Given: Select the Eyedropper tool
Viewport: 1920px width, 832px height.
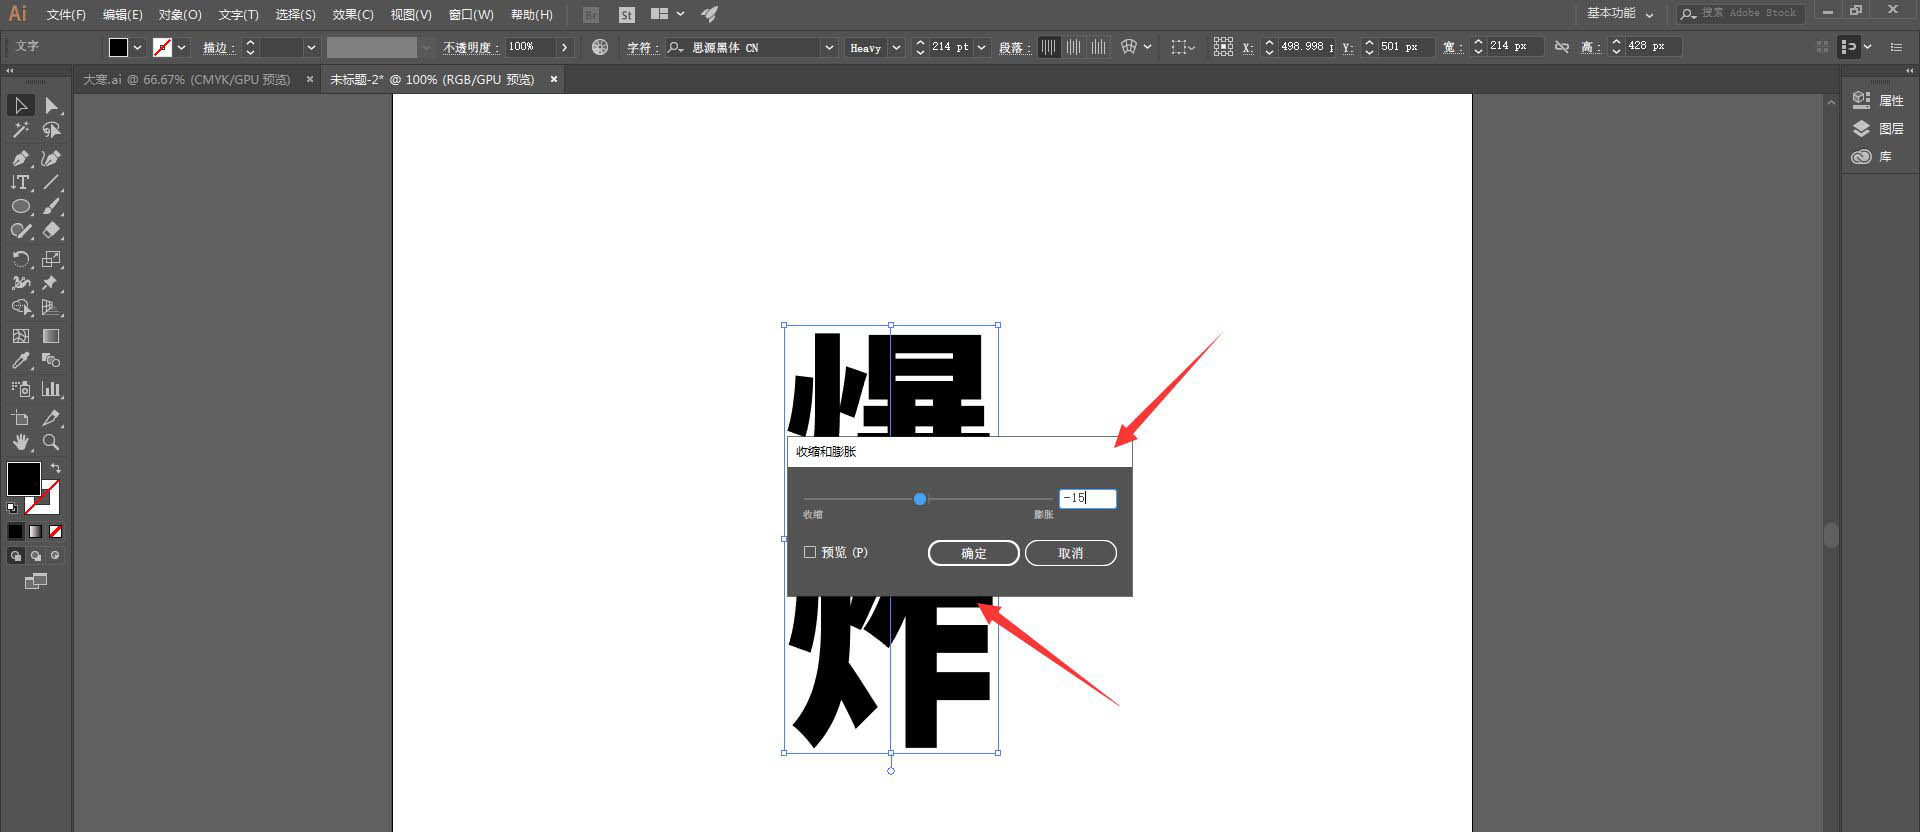Looking at the screenshot, I should coord(21,360).
